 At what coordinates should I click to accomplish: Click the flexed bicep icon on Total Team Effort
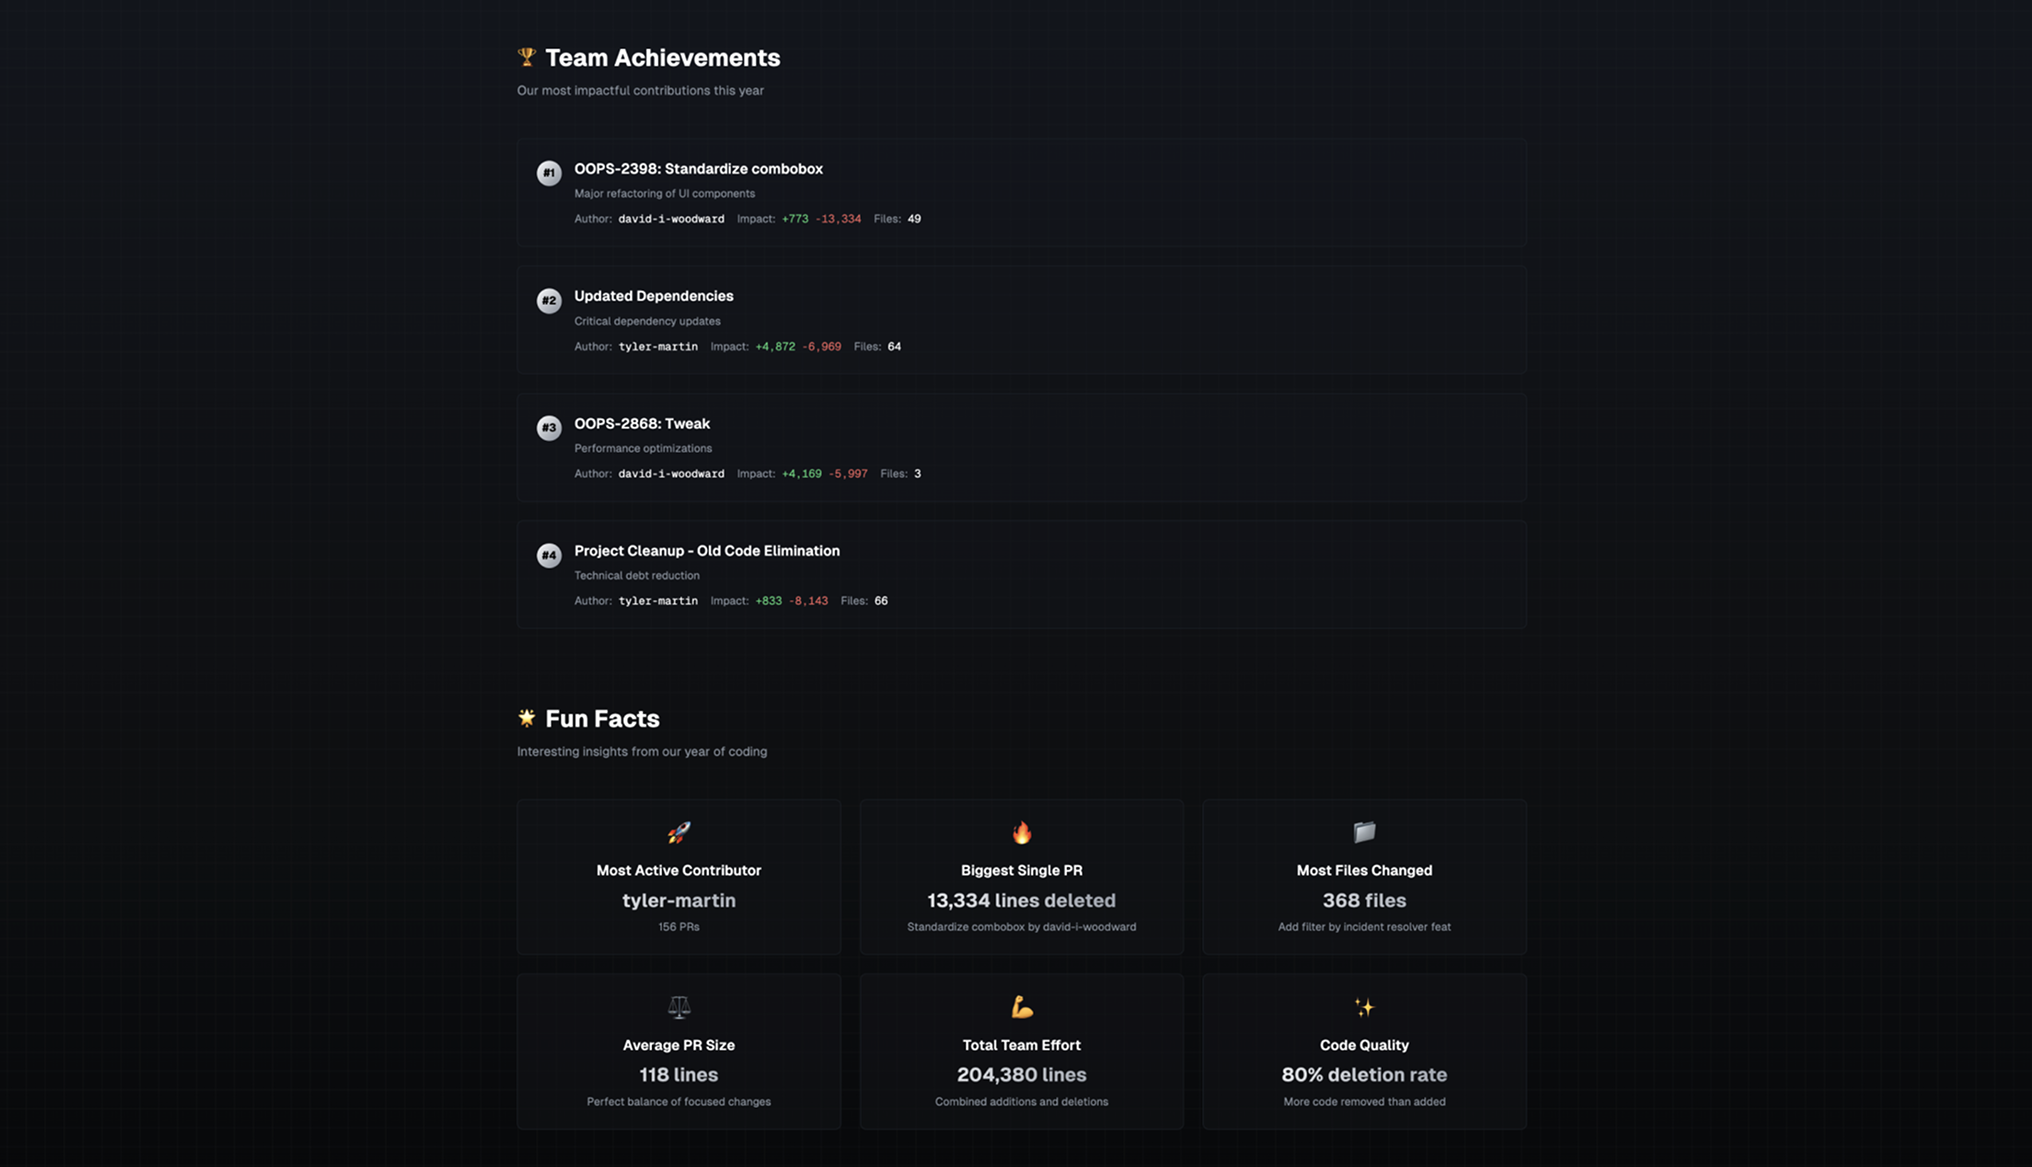click(1021, 1007)
